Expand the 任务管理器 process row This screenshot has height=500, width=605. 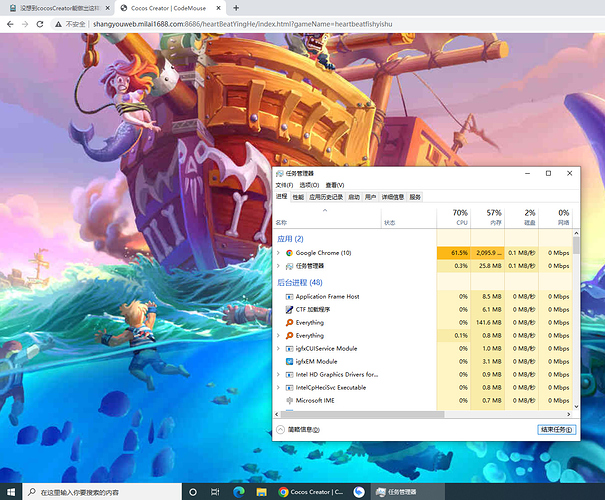[x=278, y=266]
